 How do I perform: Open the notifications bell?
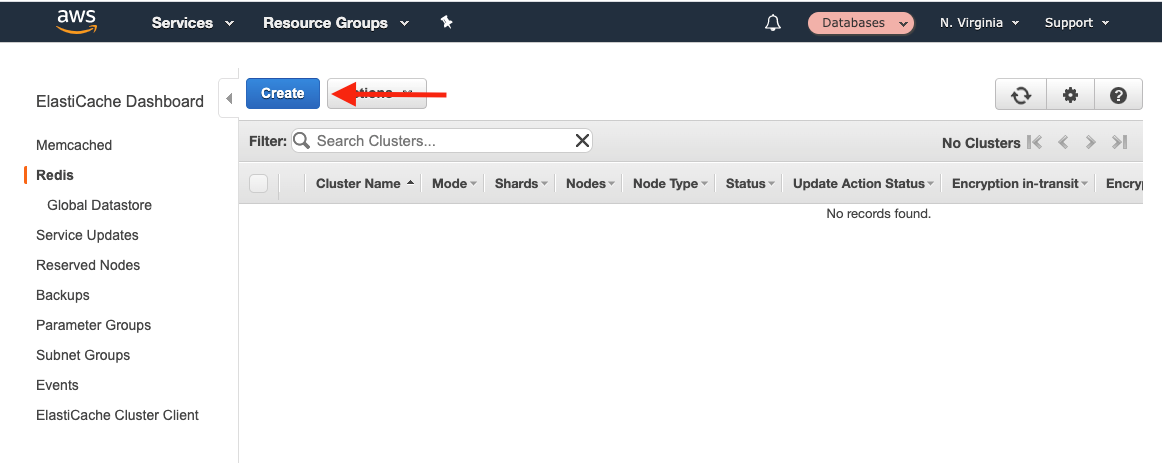(772, 23)
